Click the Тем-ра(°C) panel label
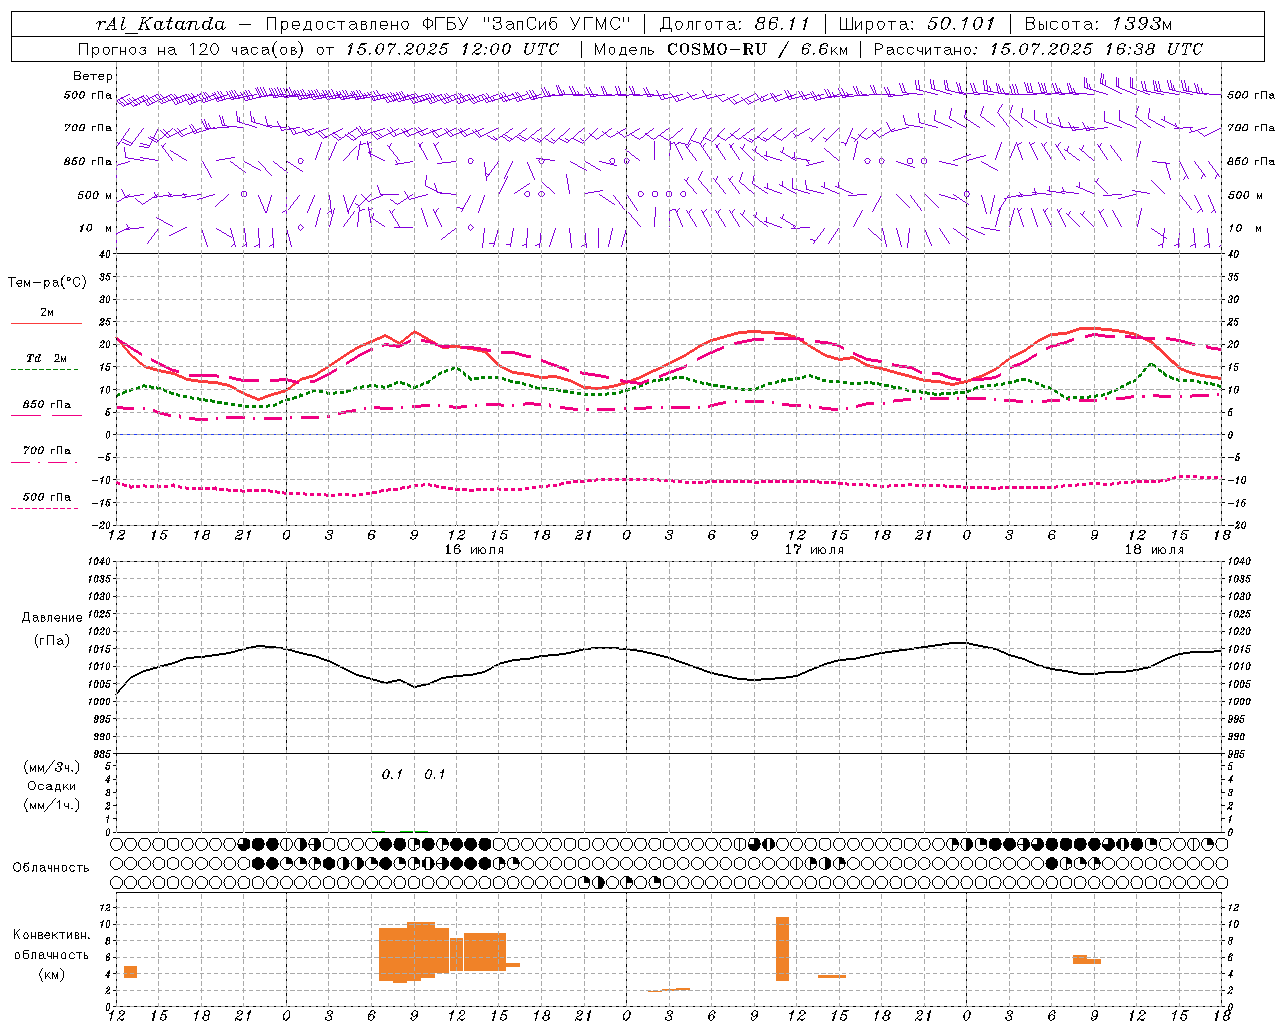1280x1024 pixels. [x=47, y=282]
